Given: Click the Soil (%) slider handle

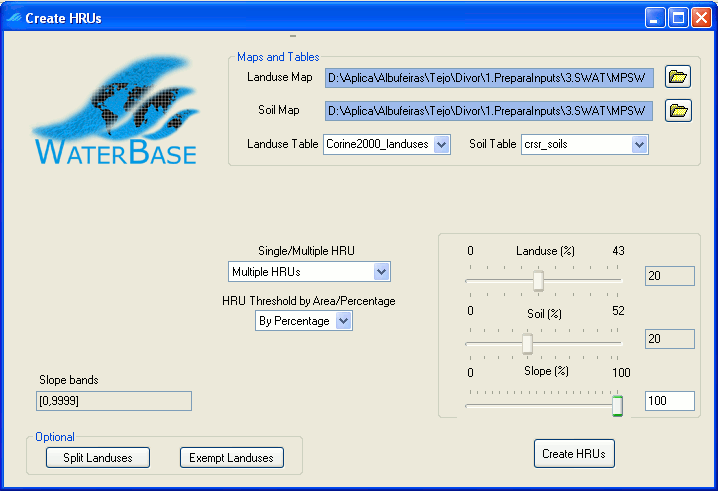Looking at the screenshot, I should (527, 343).
